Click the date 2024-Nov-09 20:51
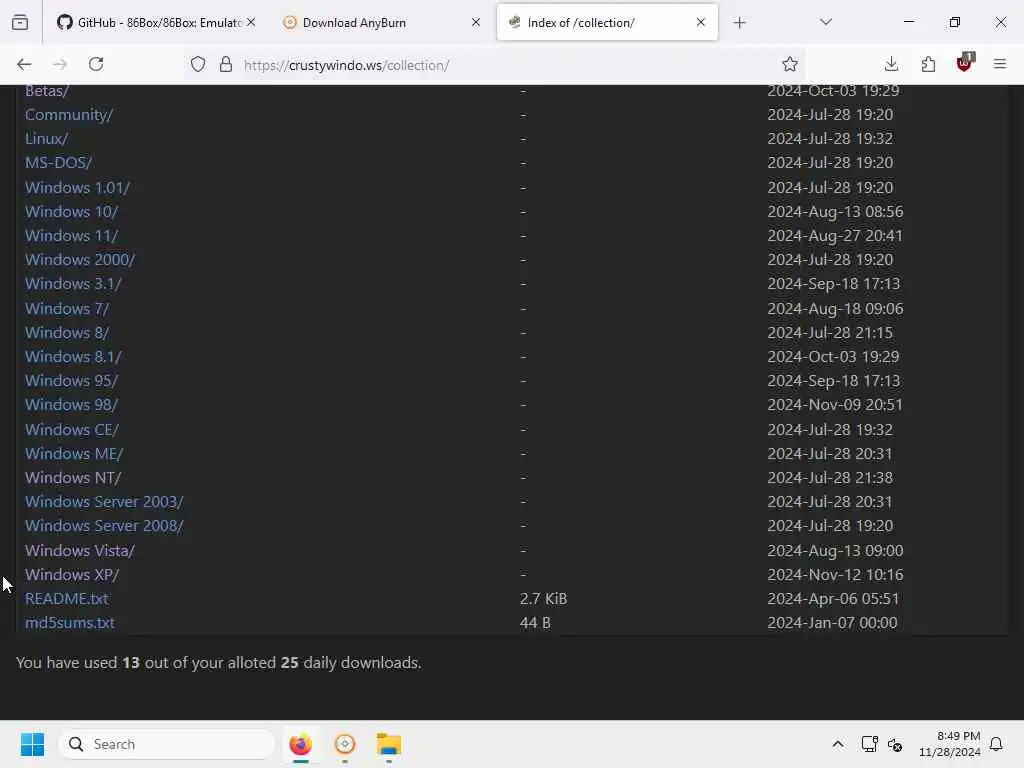1024x768 pixels. pyautogui.click(x=835, y=405)
